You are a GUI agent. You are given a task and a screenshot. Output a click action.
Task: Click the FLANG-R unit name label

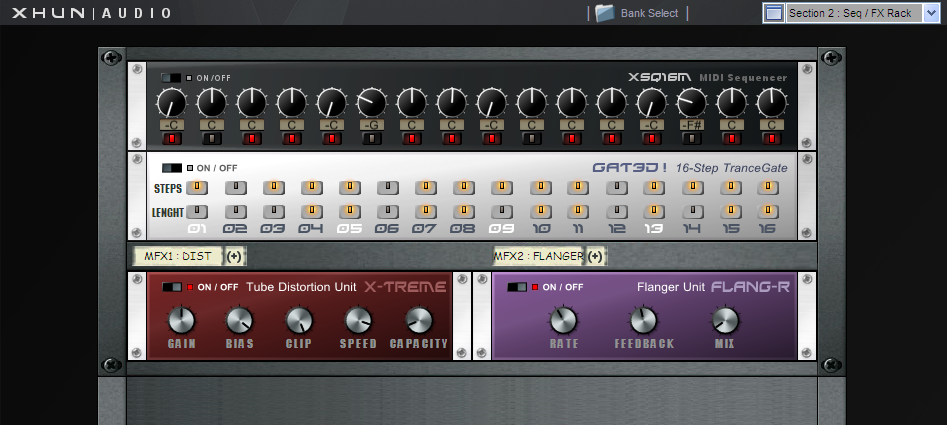pyautogui.click(x=750, y=287)
